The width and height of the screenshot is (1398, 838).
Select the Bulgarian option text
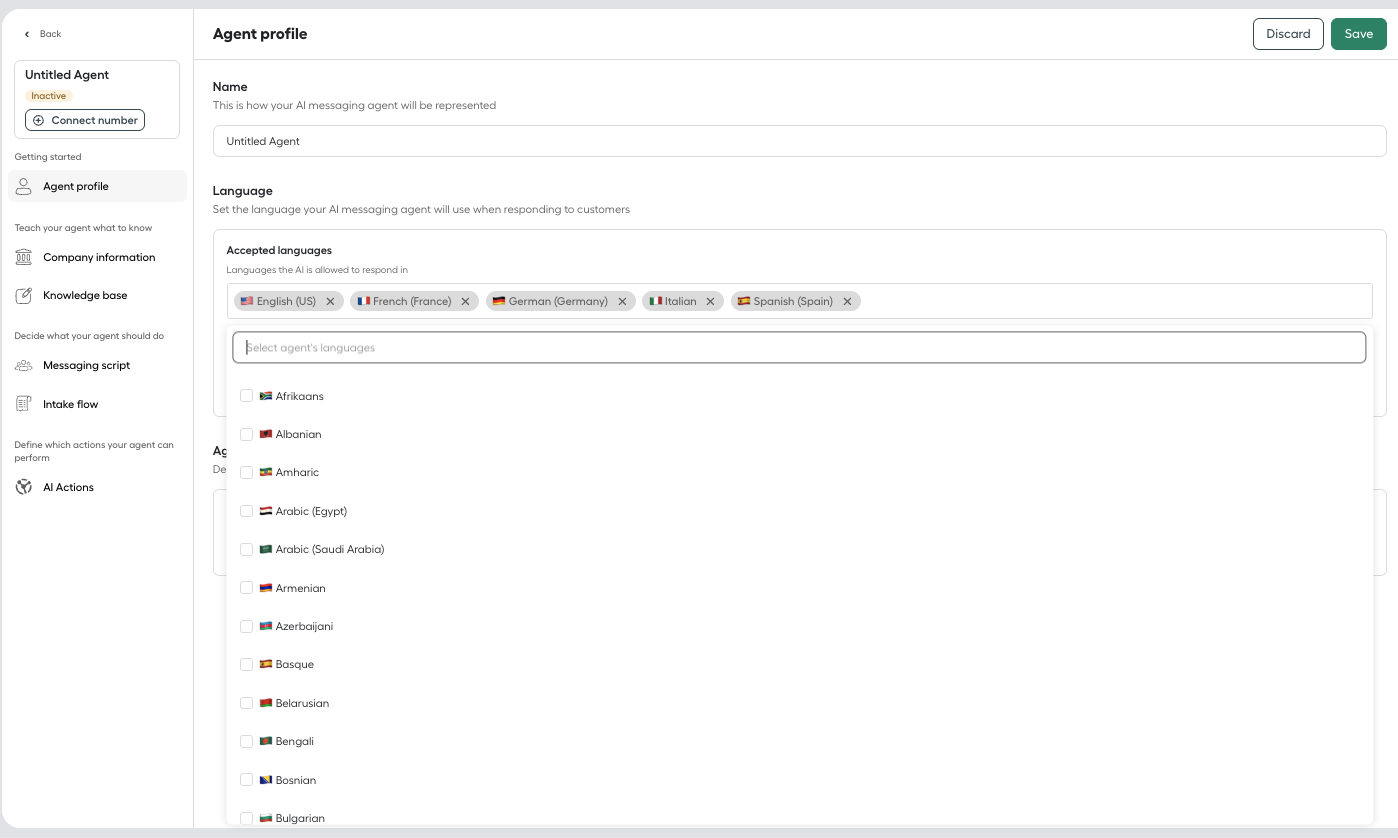click(300, 818)
